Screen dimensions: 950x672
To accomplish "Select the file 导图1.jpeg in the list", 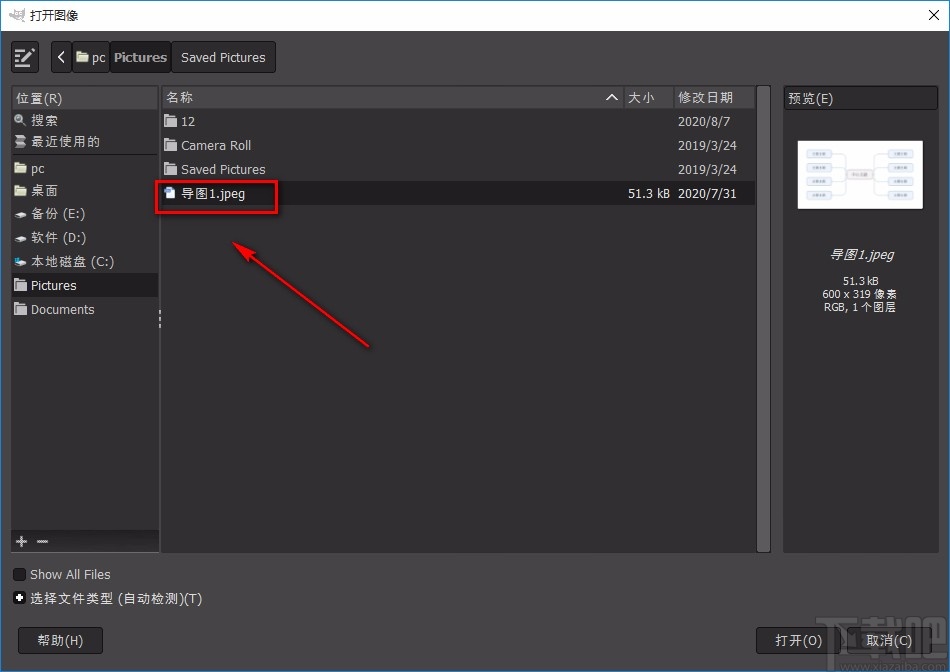I will tap(458, 193).
